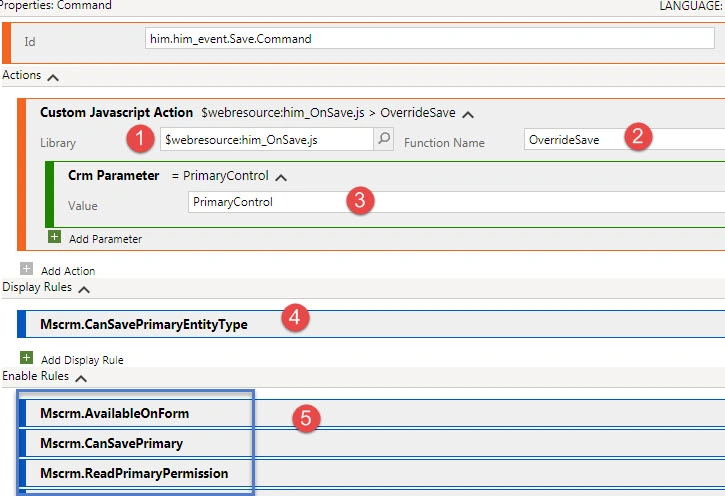
Task: Click the Add Action link
Action: click(68, 271)
